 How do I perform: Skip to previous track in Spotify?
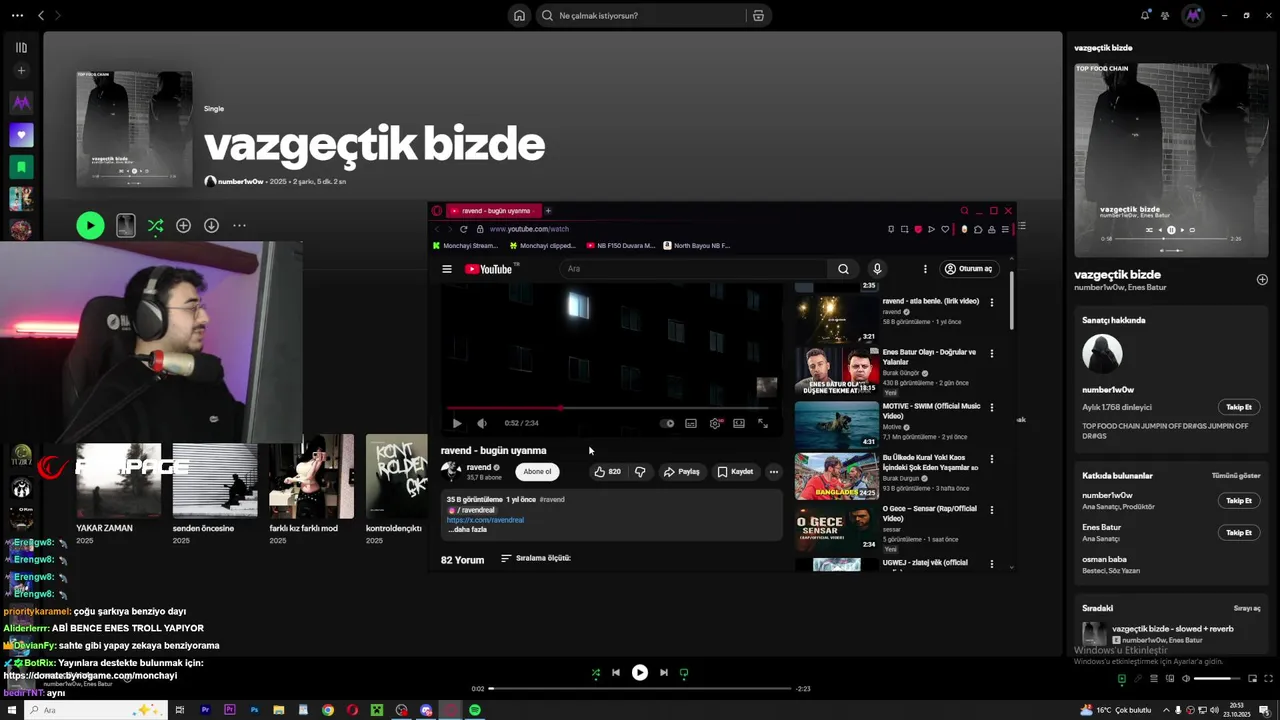click(x=616, y=673)
